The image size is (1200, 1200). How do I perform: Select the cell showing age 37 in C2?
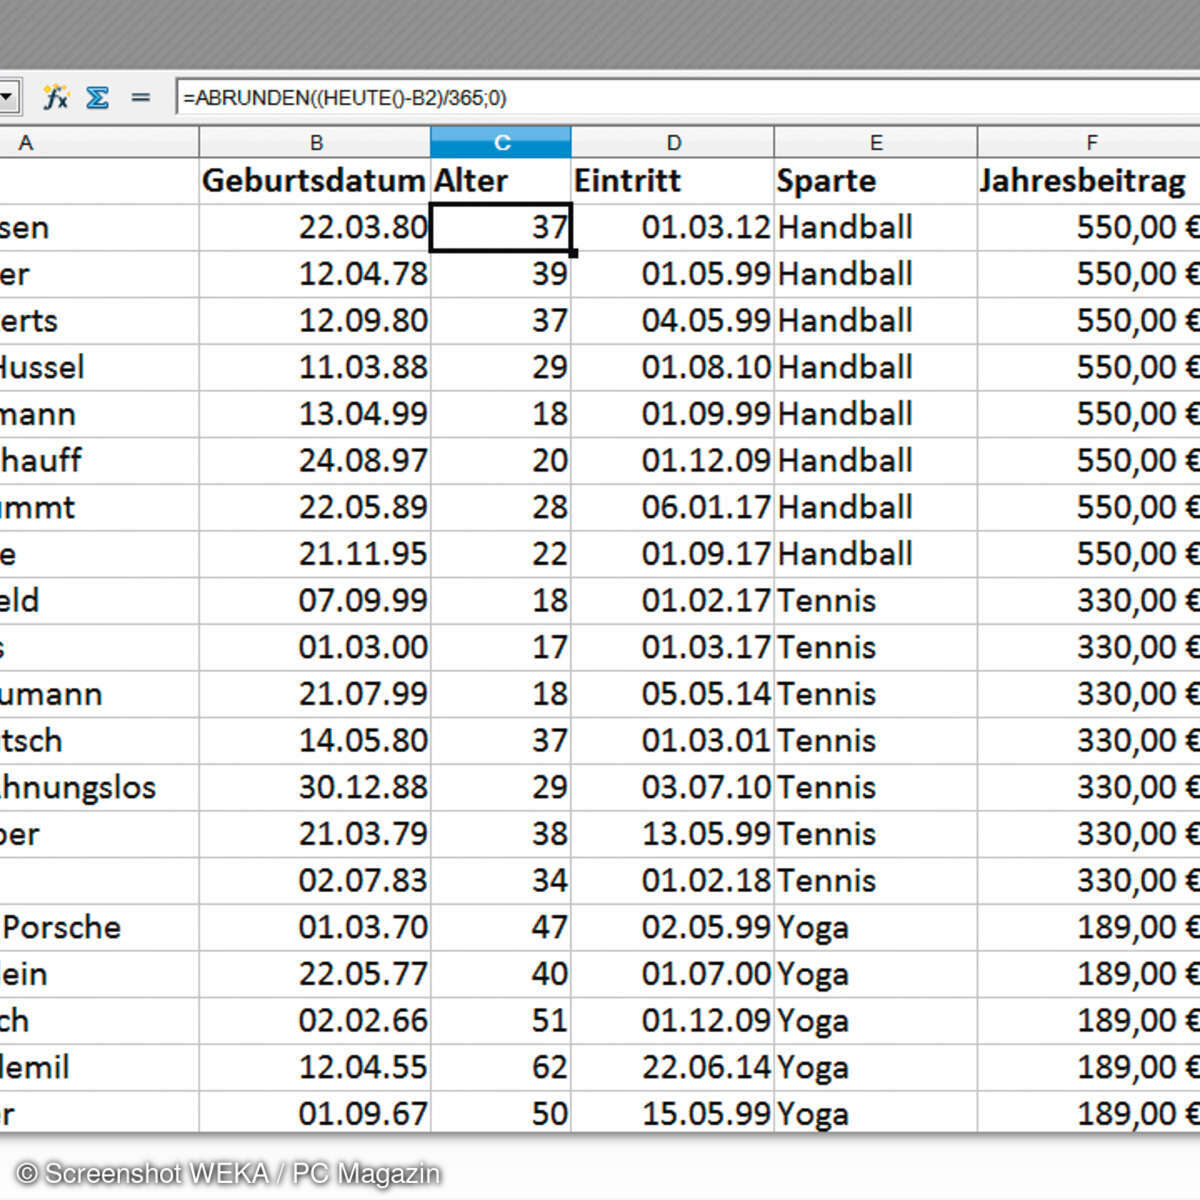coord(500,227)
